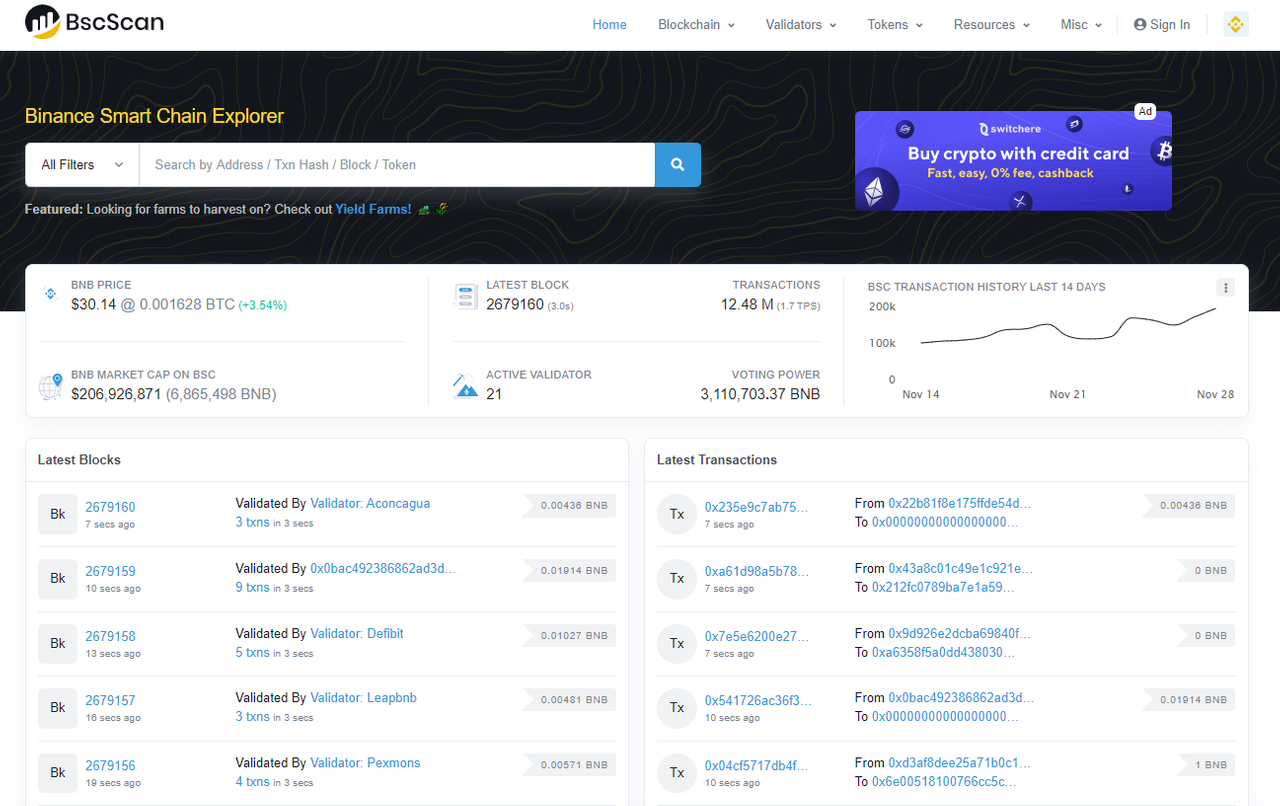
Task: Open transaction 0x235e9c7ab75
Action: click(757, 507)
